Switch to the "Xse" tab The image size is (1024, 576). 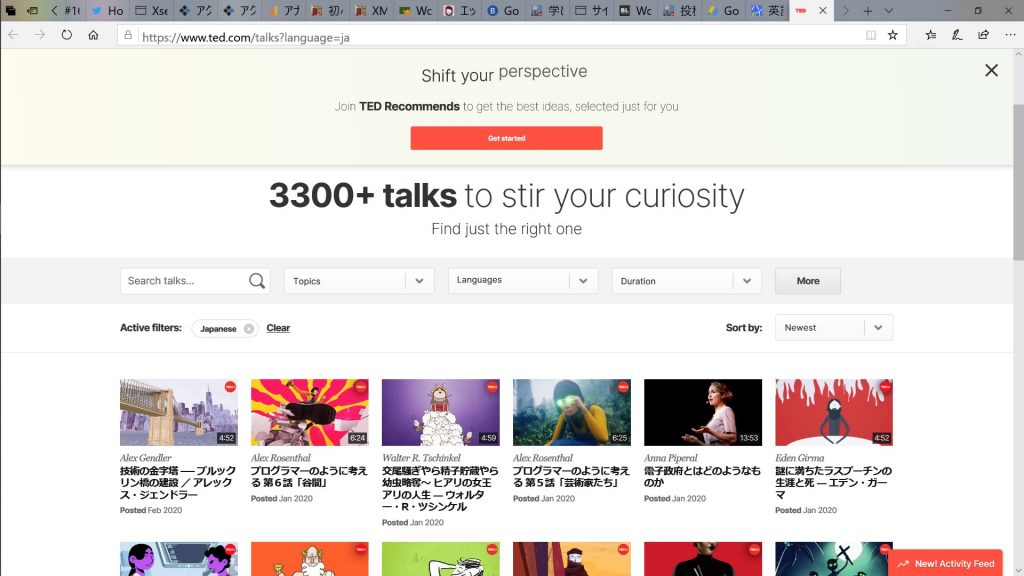click(152, 10)
